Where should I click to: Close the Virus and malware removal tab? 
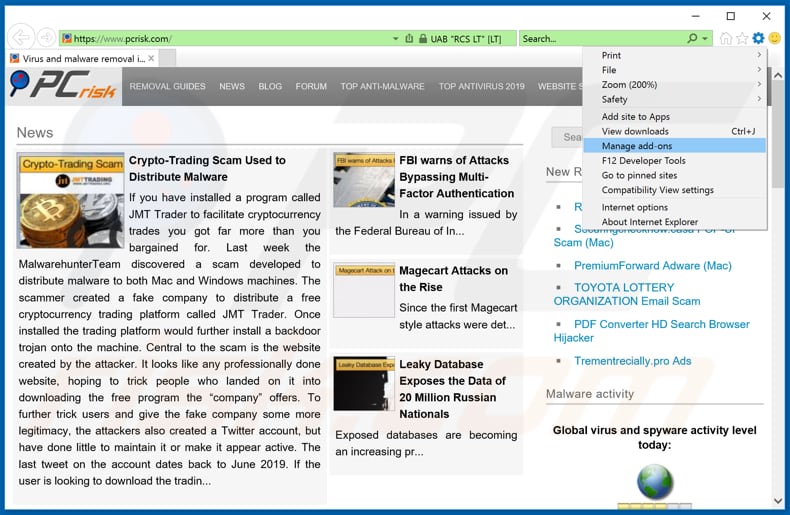[151, 58]
